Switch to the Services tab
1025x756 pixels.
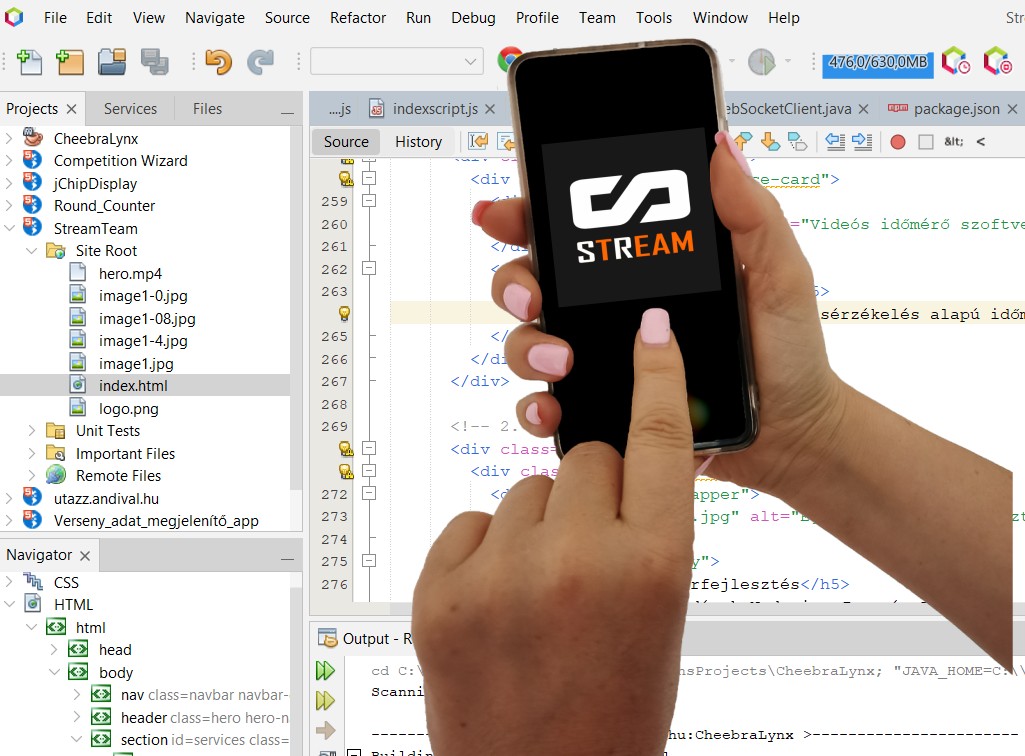click(130, 109)
